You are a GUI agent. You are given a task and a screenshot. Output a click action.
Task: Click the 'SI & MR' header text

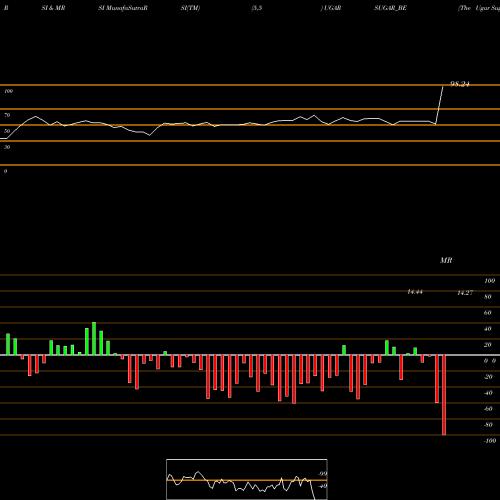pos(53,8)
